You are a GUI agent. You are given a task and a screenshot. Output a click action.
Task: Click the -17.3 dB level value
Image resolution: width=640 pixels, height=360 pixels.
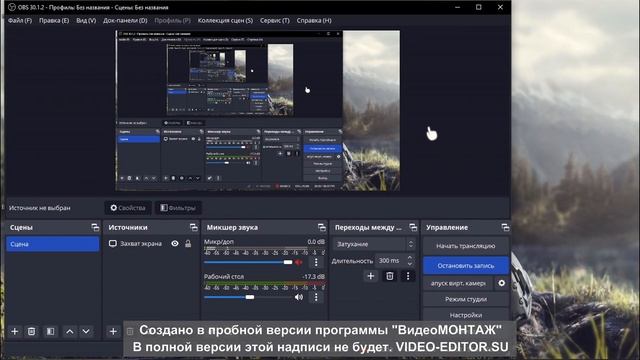pos(314,276)
